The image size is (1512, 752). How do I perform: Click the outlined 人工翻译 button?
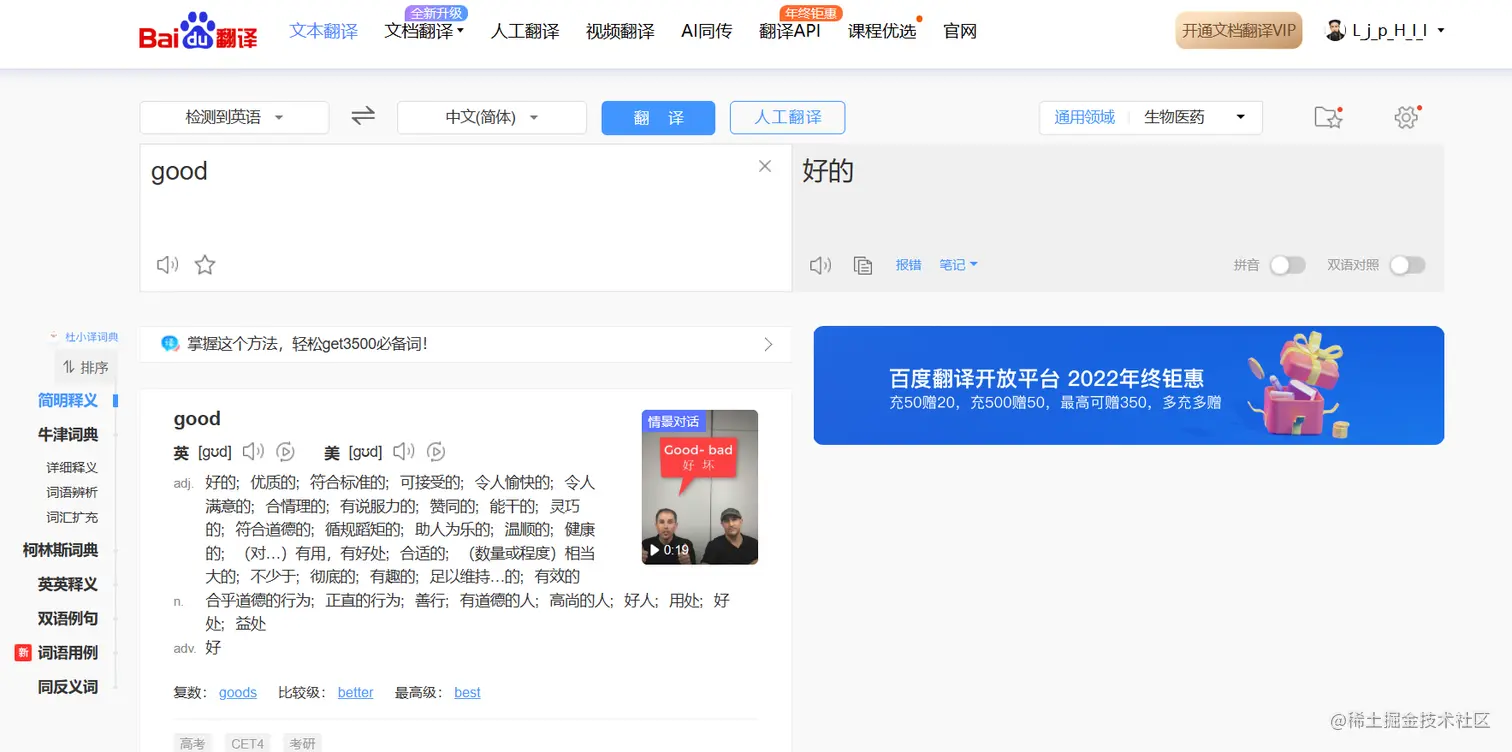(x=788, y=117)
